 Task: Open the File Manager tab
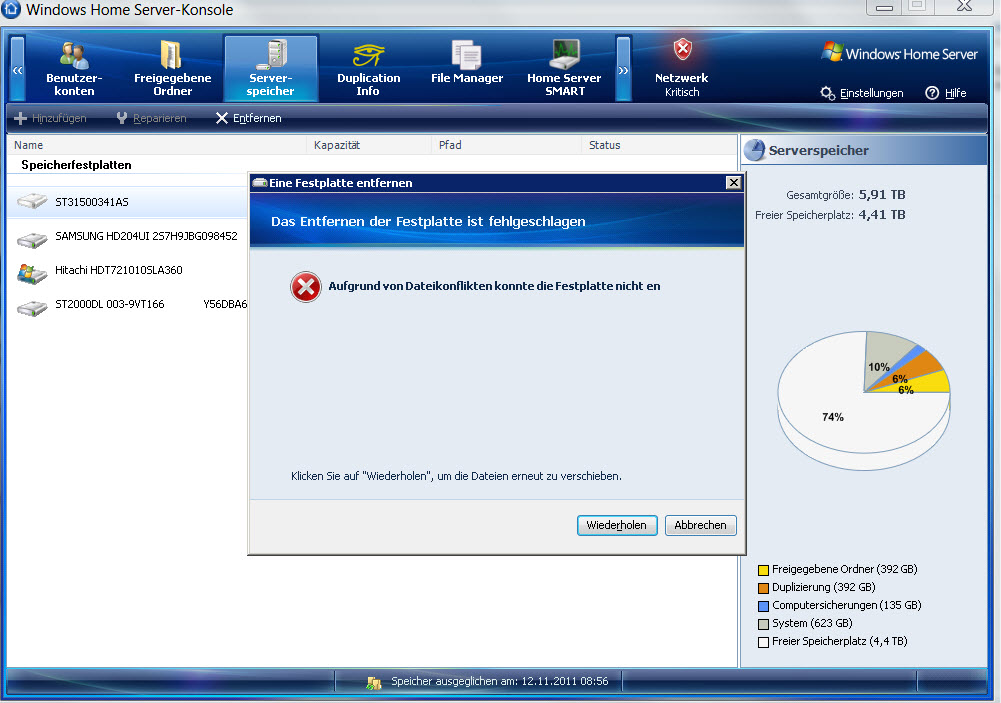click(x=467, y=68)
